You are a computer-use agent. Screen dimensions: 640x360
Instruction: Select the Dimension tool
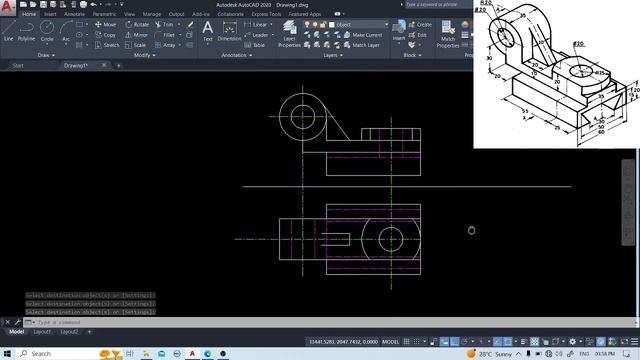229,31
